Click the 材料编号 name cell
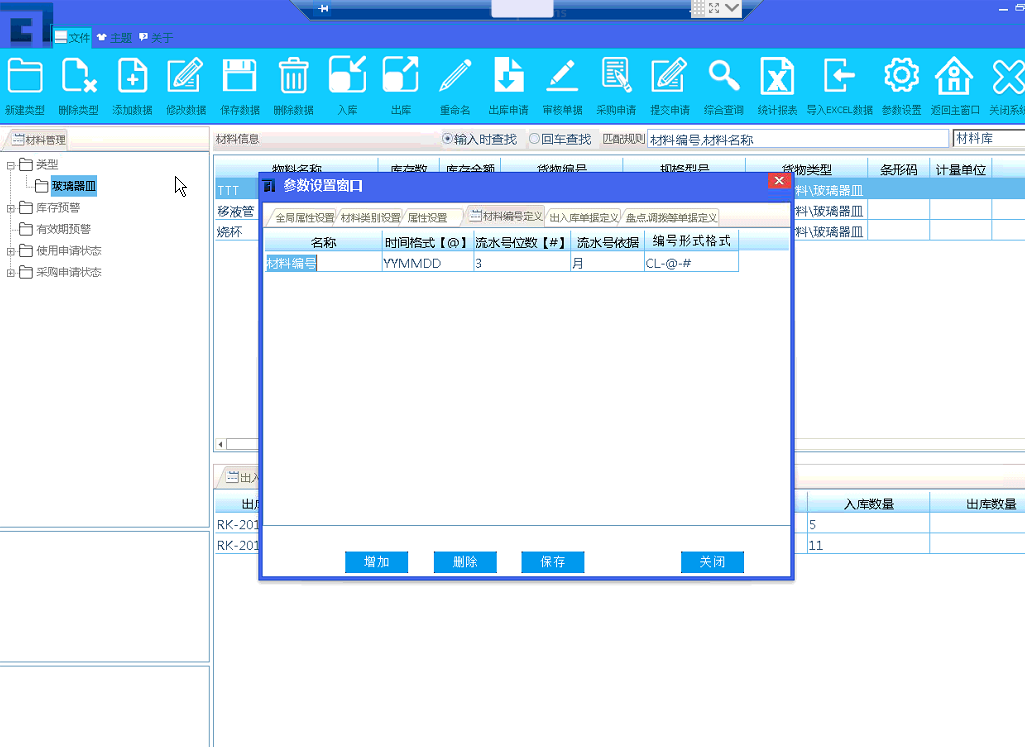The height and width of the screenshot is (747, 1025). [x=323, y=263]
